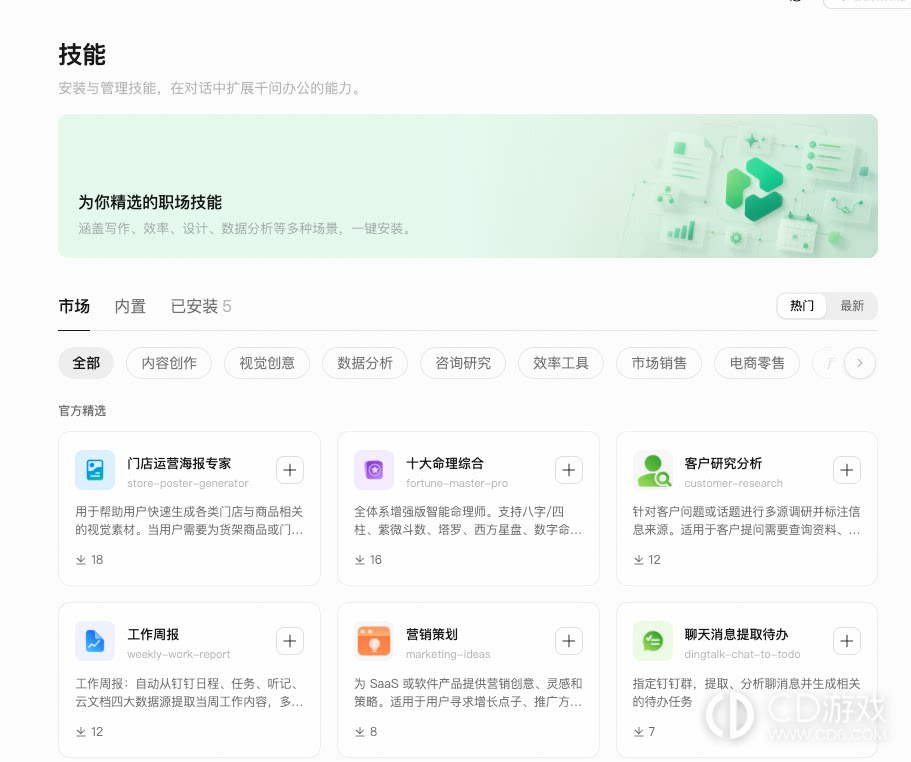Click download count icon for 工作周报

click(81, 732)
